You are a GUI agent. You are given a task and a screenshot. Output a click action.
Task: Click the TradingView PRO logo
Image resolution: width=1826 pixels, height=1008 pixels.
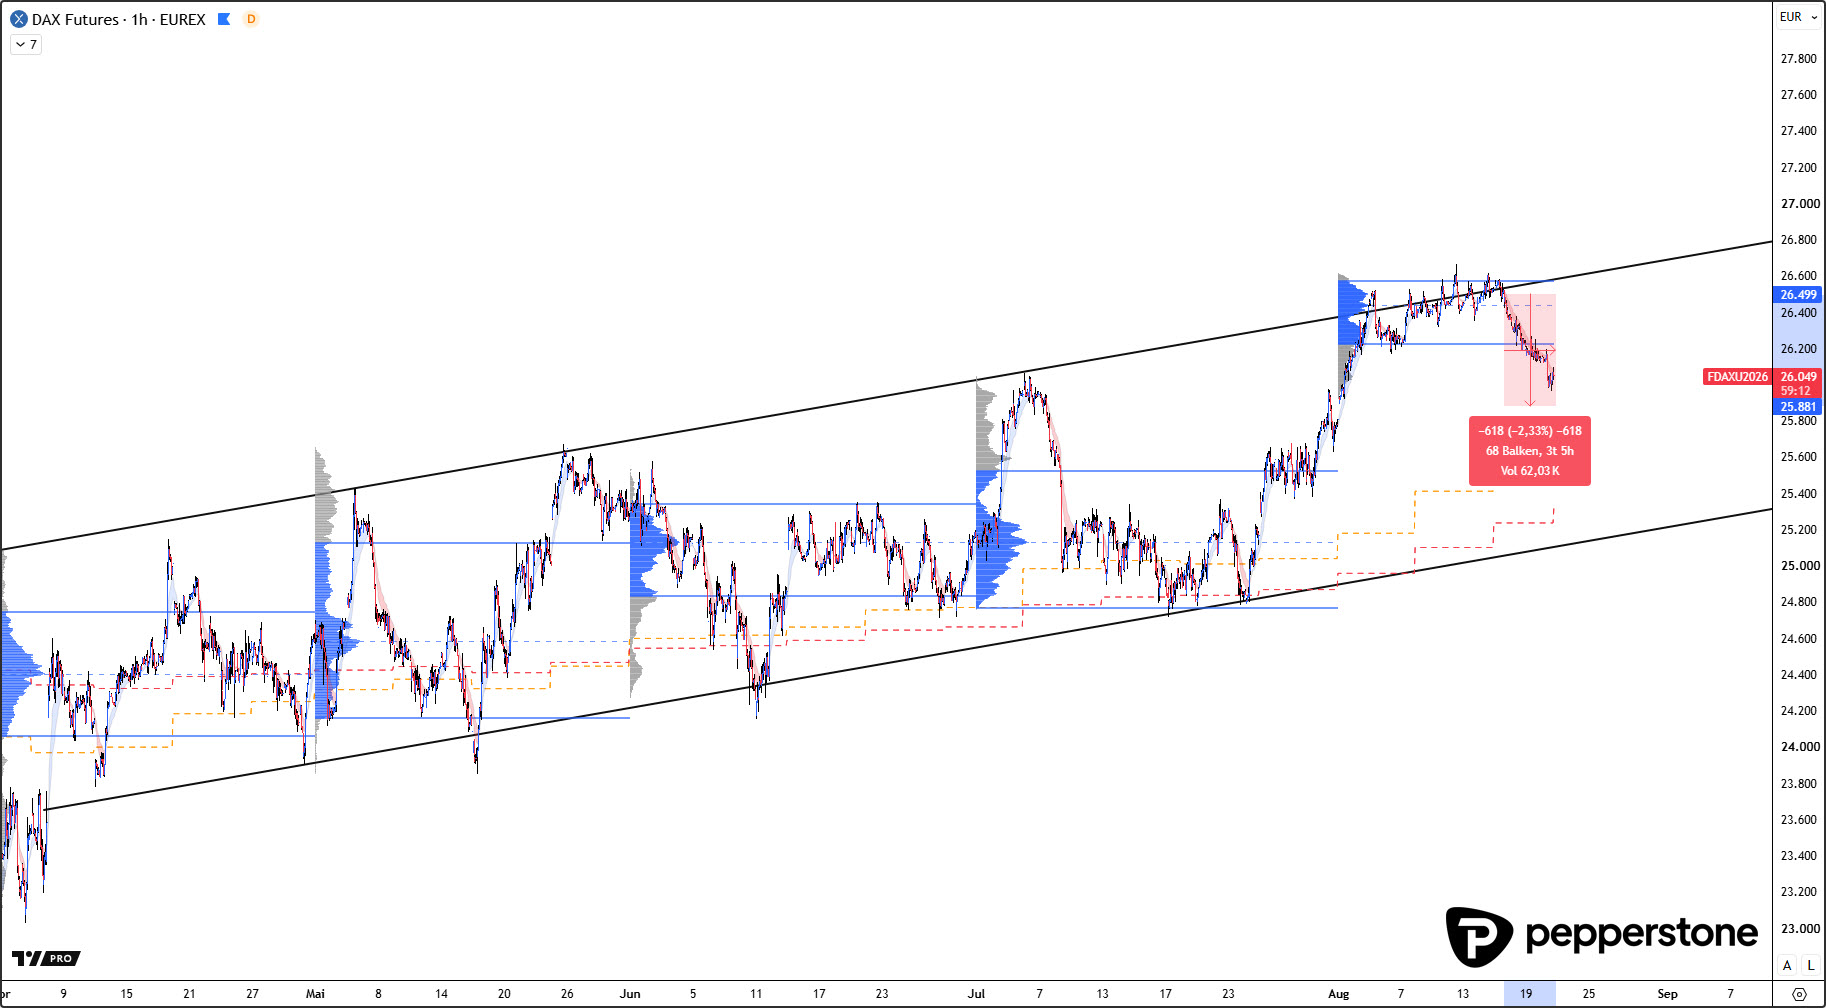coord(46,958)
